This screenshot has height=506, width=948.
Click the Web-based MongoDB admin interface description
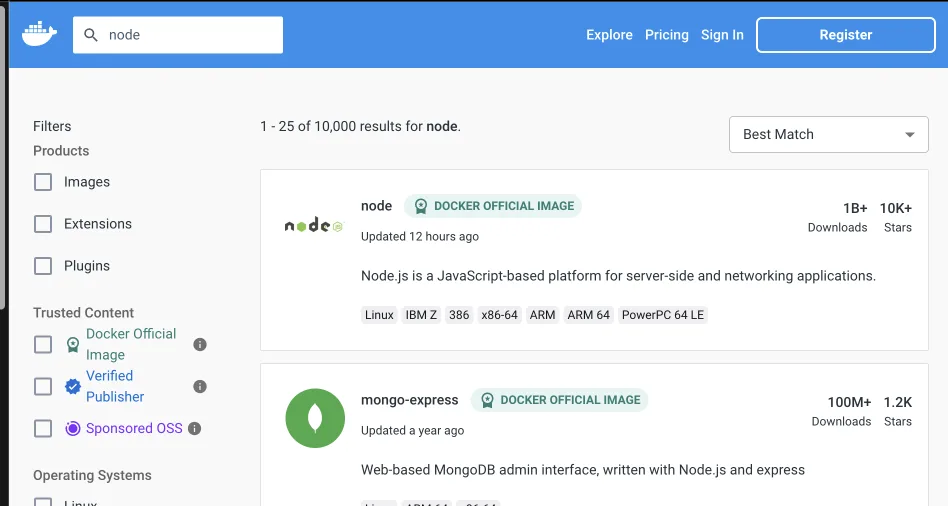click(x=583, y=470)
